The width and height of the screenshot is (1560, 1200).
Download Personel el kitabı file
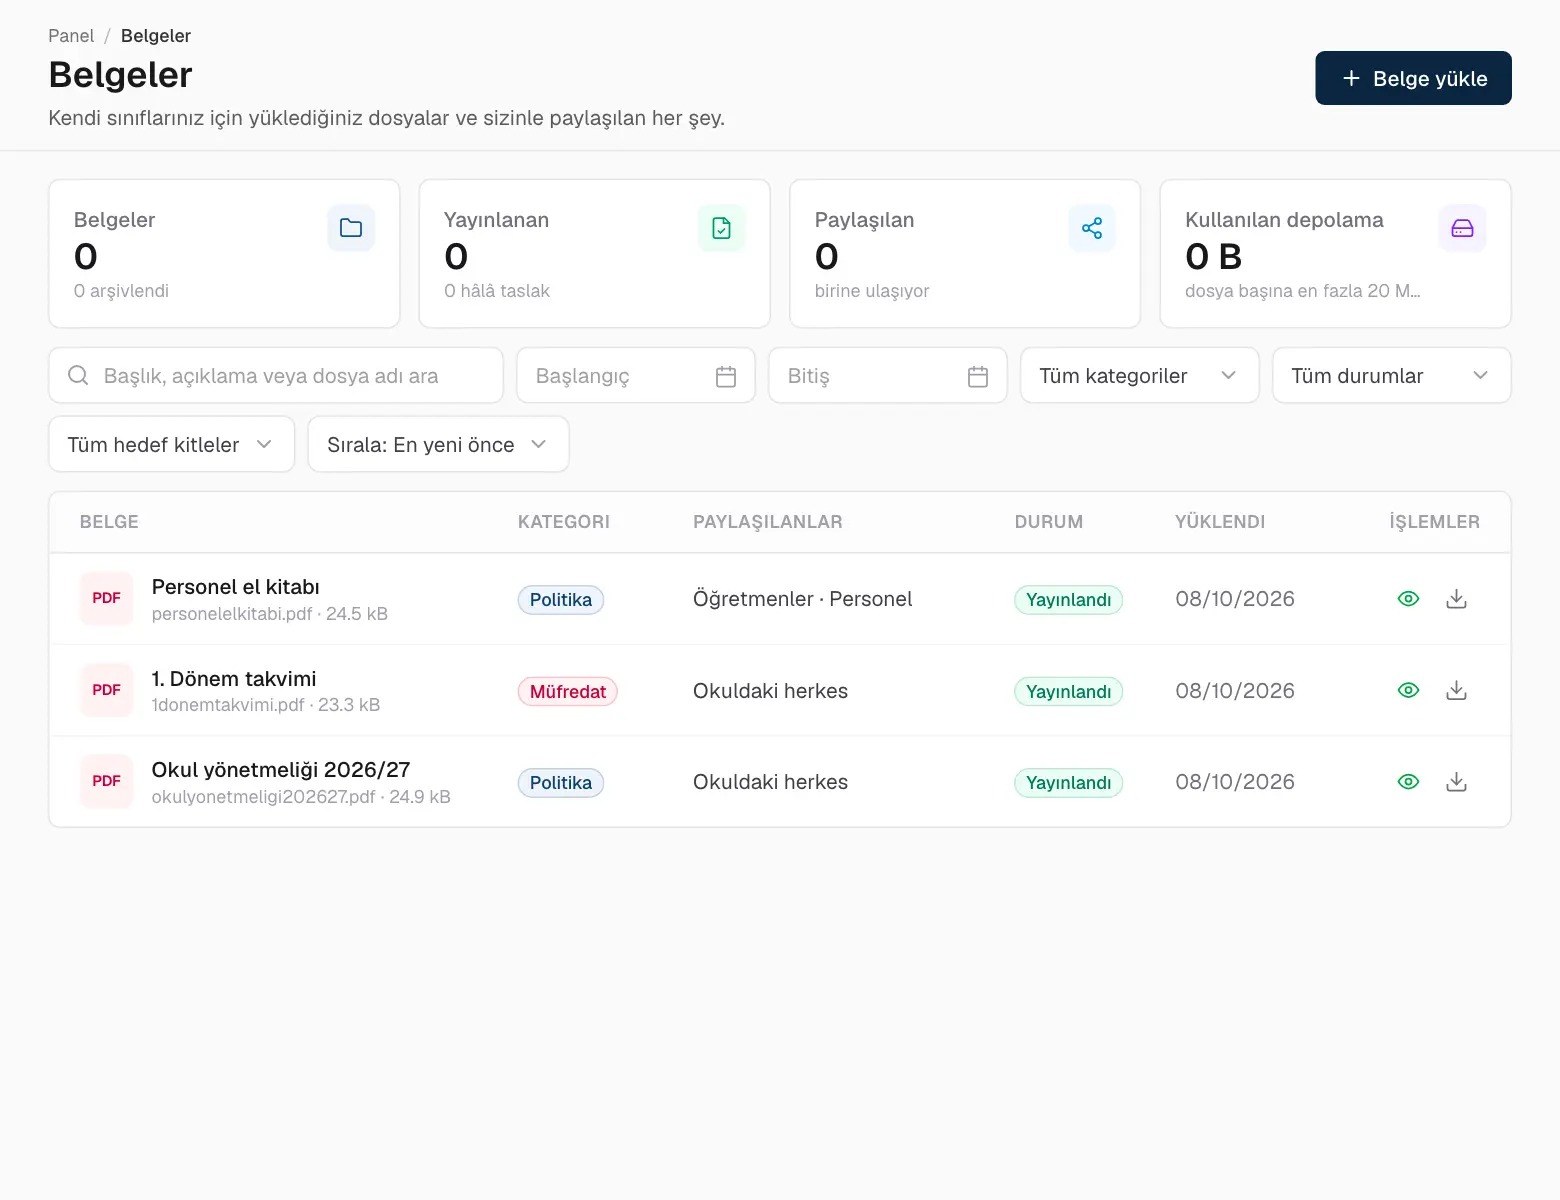[x=1457, y=599]
